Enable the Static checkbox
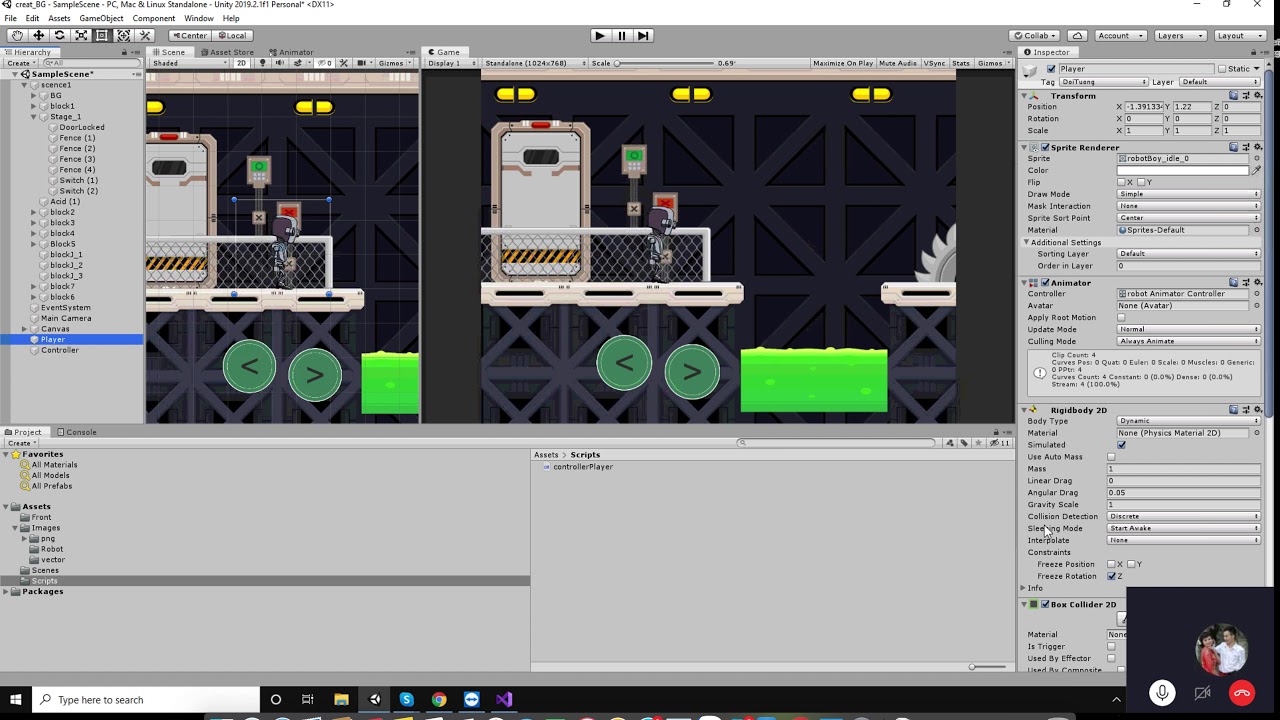Image resolution: width=1280 pixels, height=720 pixels. coord(1221,69)
